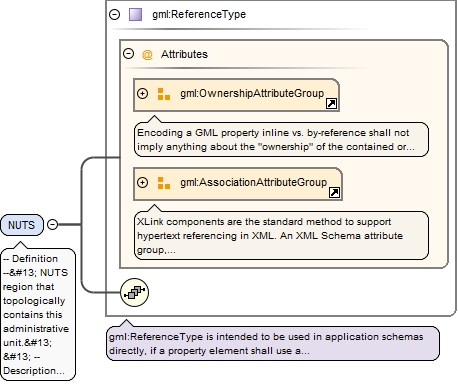Click the gml:AssociationAttributeGroup group icon
The height and width of the screenshot is (384, 458).
click(164, 183)
